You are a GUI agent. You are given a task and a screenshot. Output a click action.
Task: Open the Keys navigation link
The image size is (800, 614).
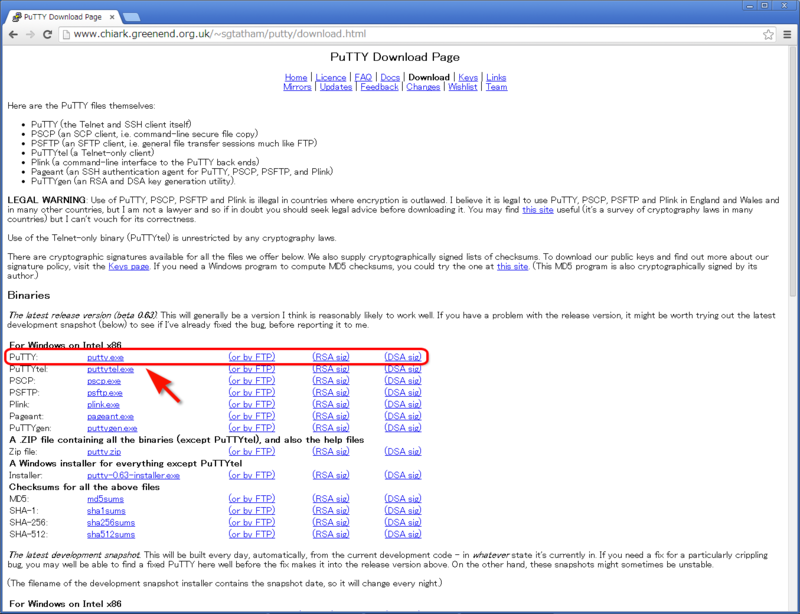(x=468, y=78)
